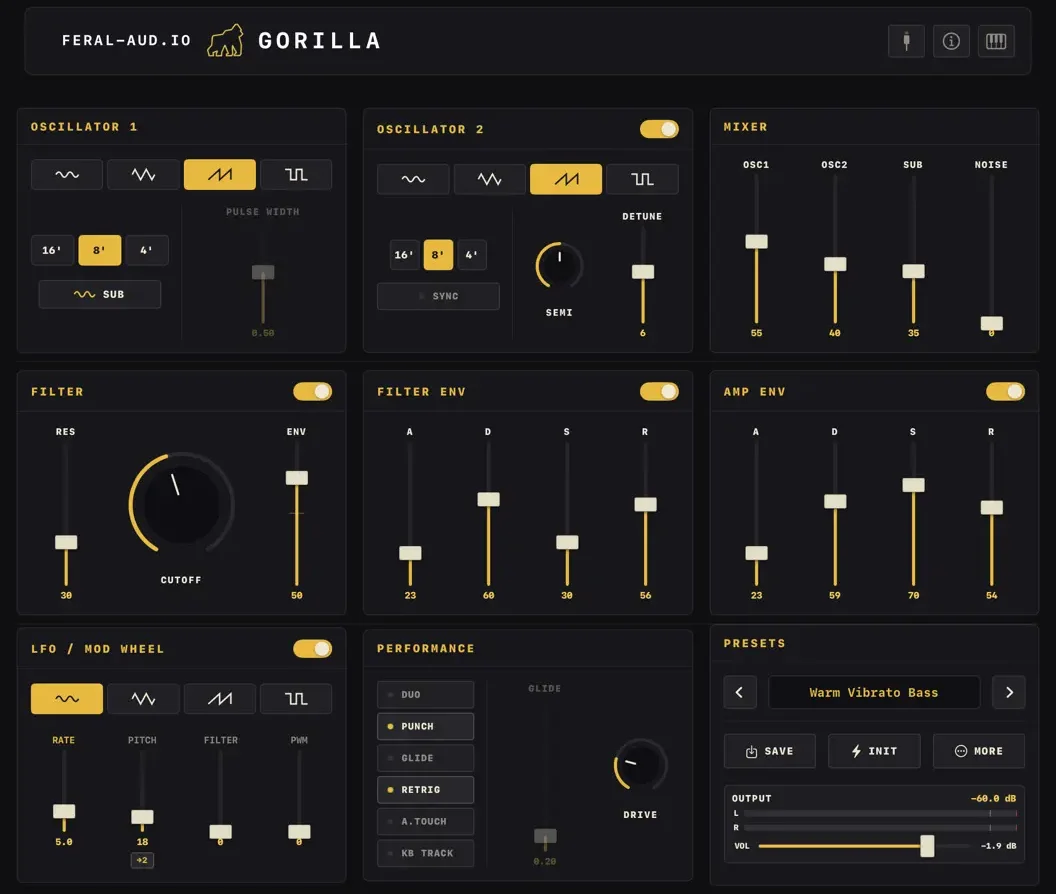This screenshot has height=894, width=1056.
Task: Open the audio input plug icon
Action: click(x=906, y=41)
